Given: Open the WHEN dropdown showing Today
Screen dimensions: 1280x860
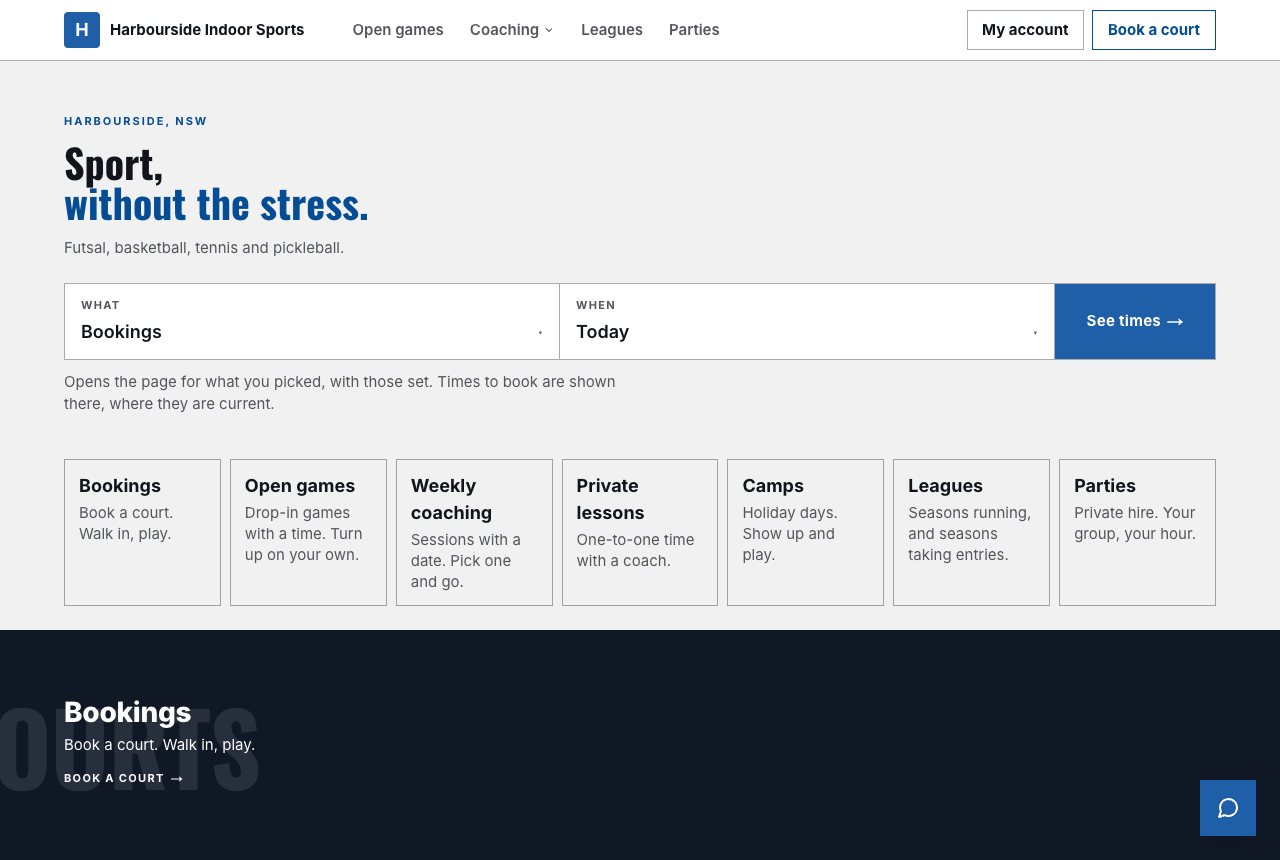Looking at the screenshot, I should pyautogui.click(x=807, y=321).
